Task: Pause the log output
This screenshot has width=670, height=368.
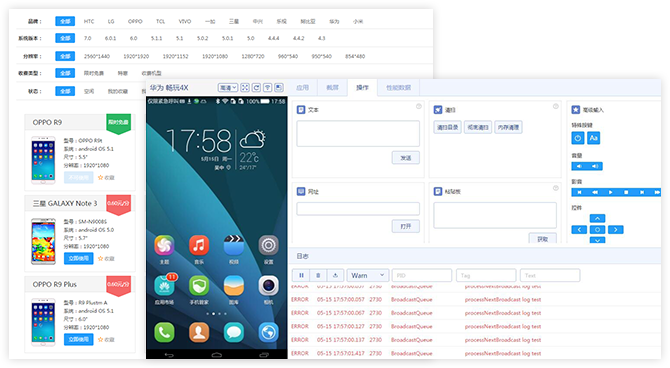Action: coord(301,275)
